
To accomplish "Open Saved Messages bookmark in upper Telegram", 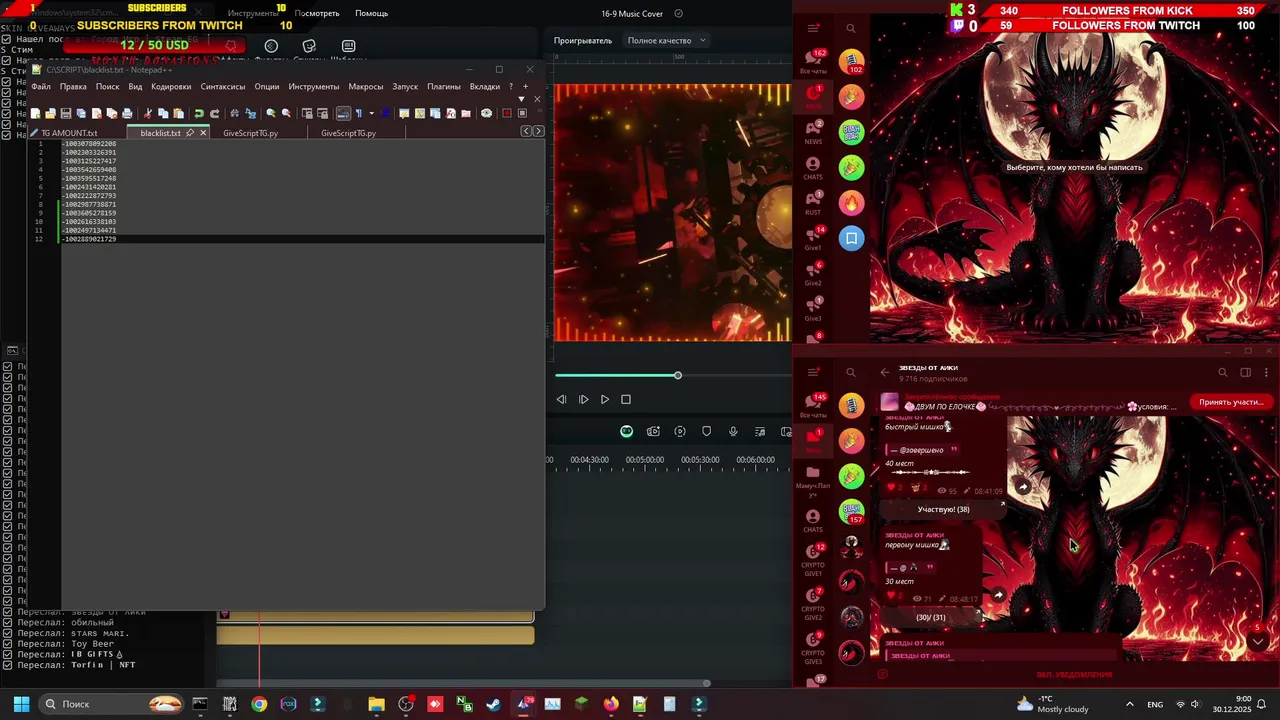I will (851, 238).
